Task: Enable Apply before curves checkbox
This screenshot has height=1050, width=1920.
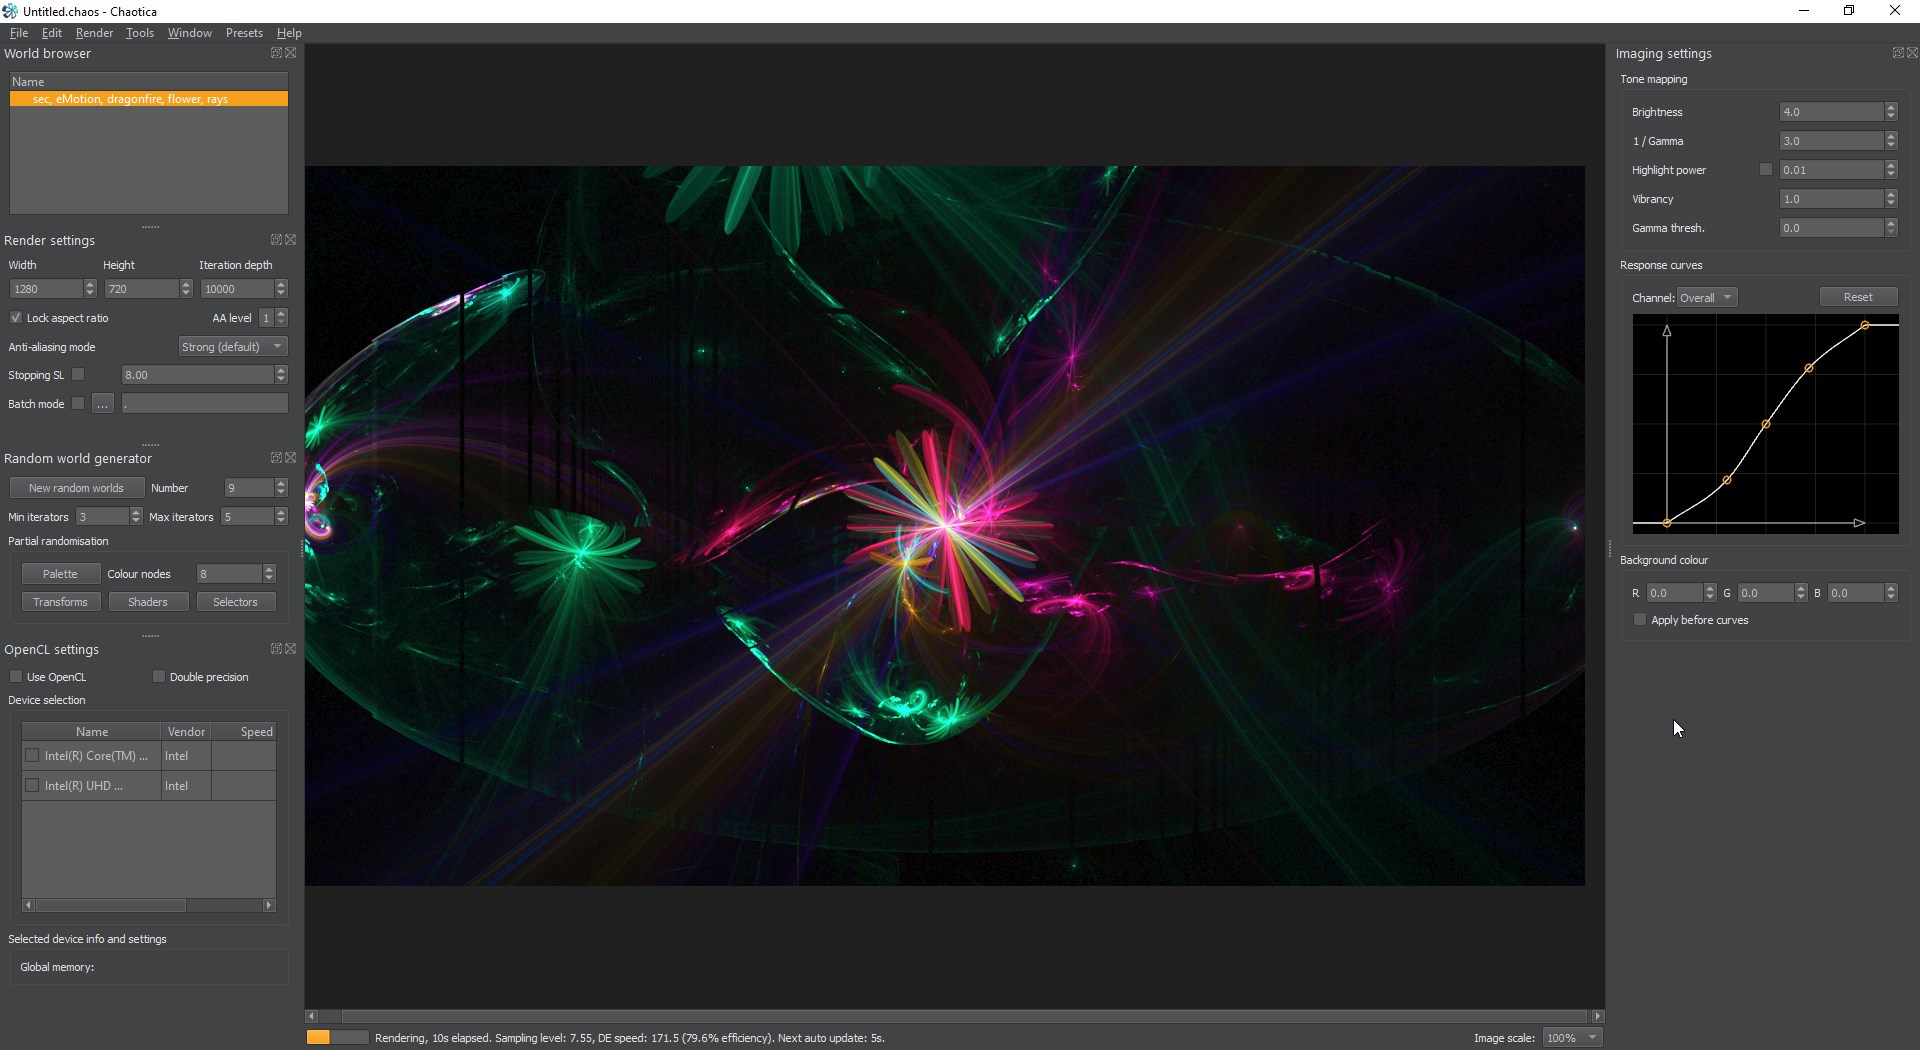Action: click(1640, 620)
